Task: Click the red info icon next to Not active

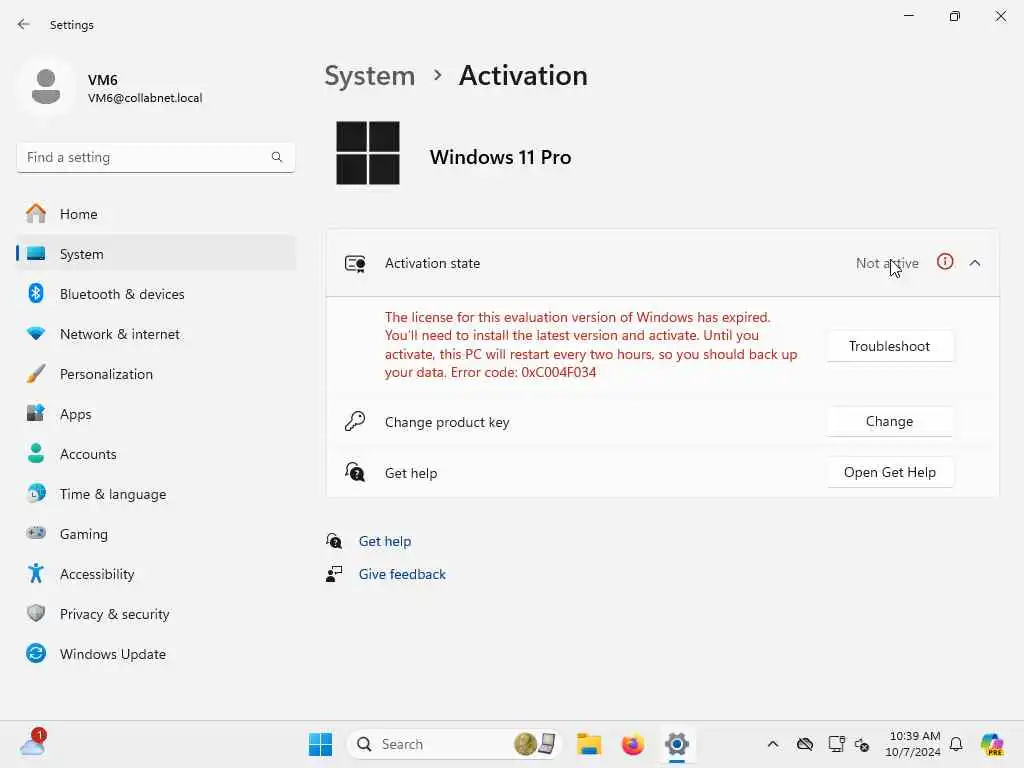Action: [945, 262]
